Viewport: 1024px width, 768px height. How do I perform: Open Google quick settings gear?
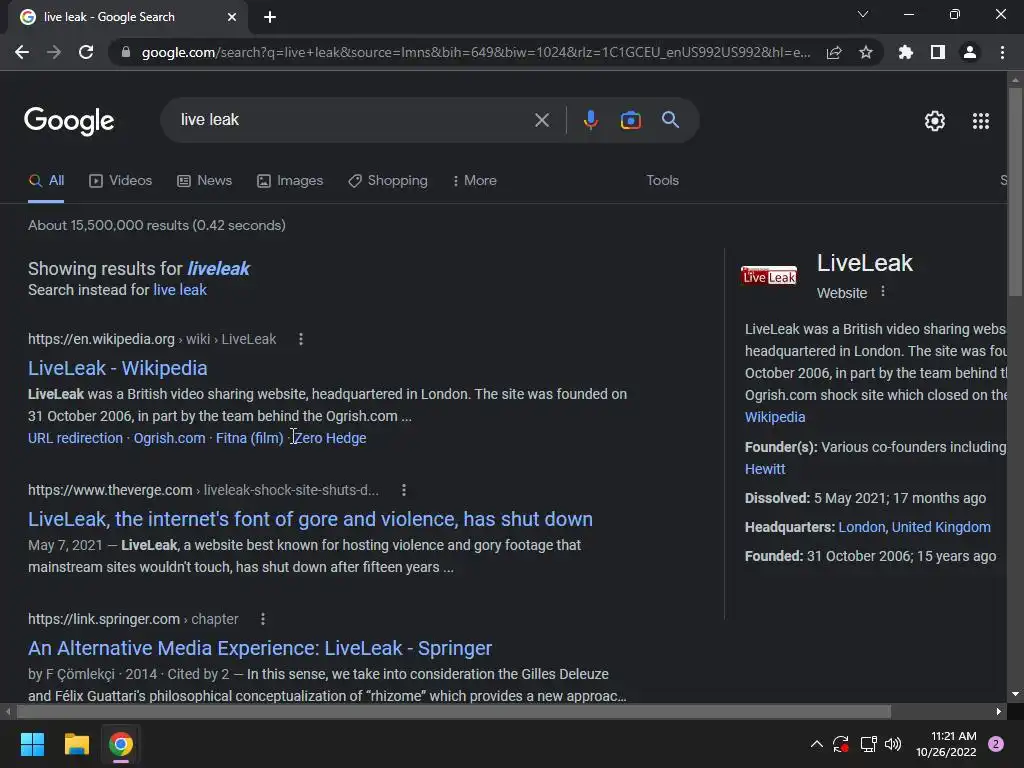pos(935,121)
